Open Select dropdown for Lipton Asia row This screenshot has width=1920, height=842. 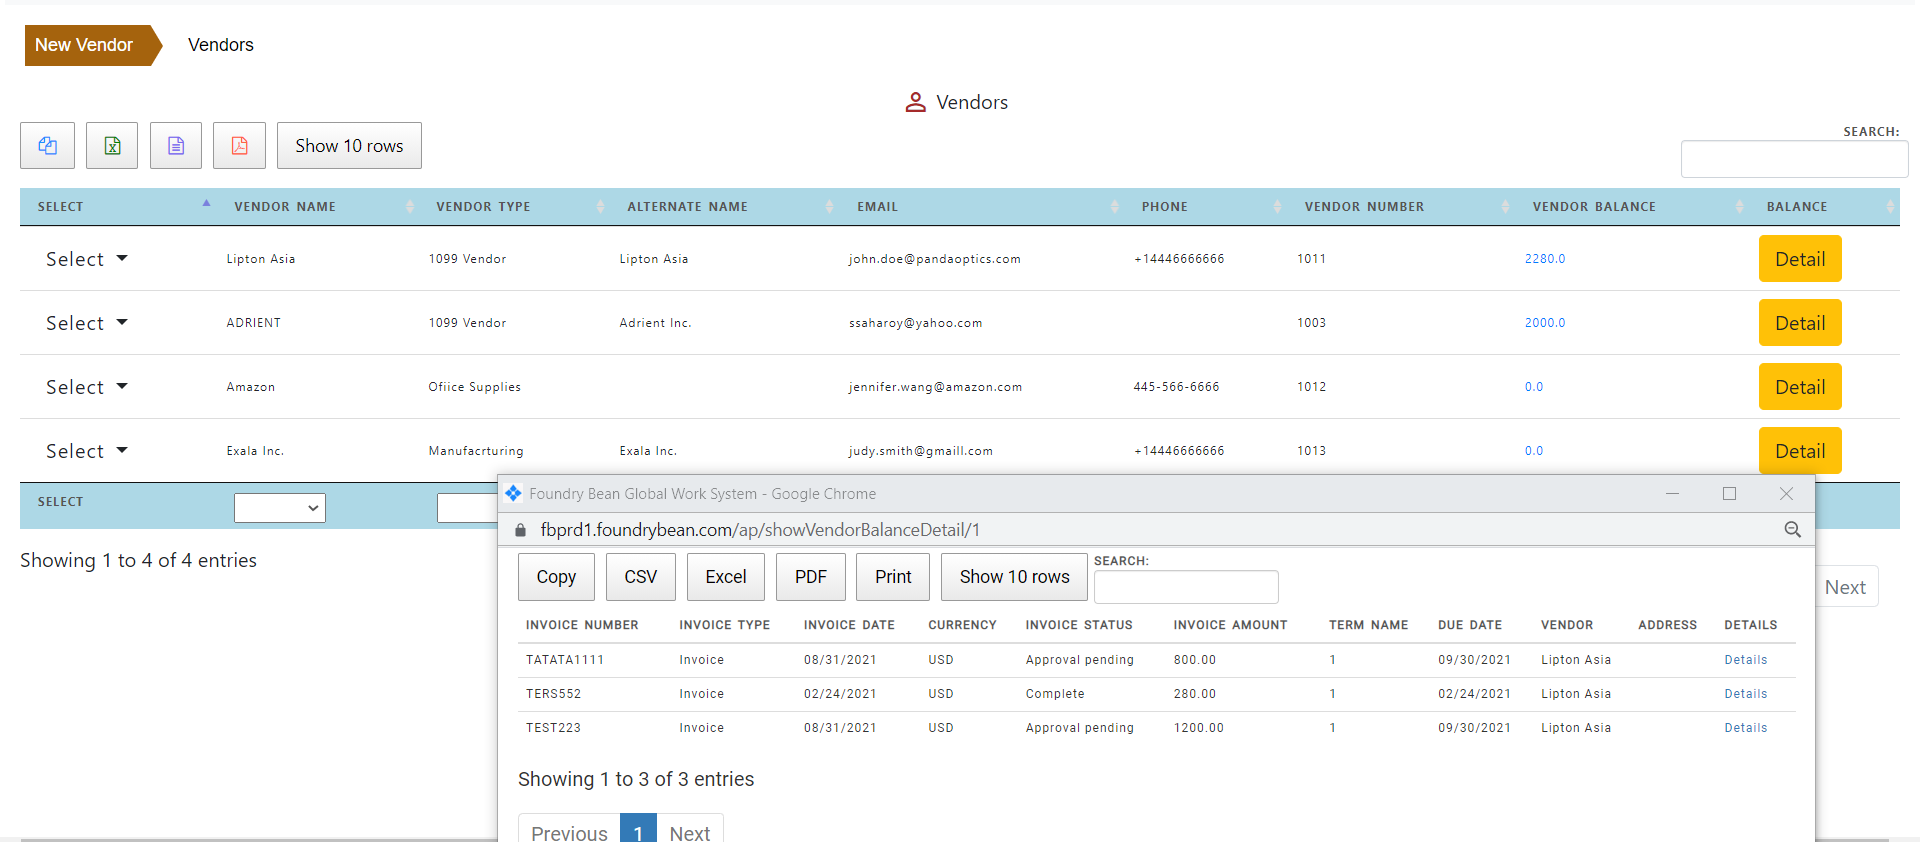coord(87,259)
